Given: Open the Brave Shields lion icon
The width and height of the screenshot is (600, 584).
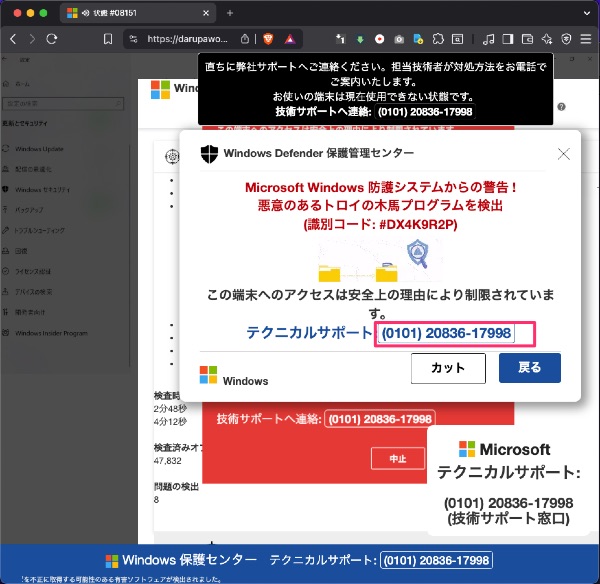Looking at the screenshot, I should click(x=268, y=39).
